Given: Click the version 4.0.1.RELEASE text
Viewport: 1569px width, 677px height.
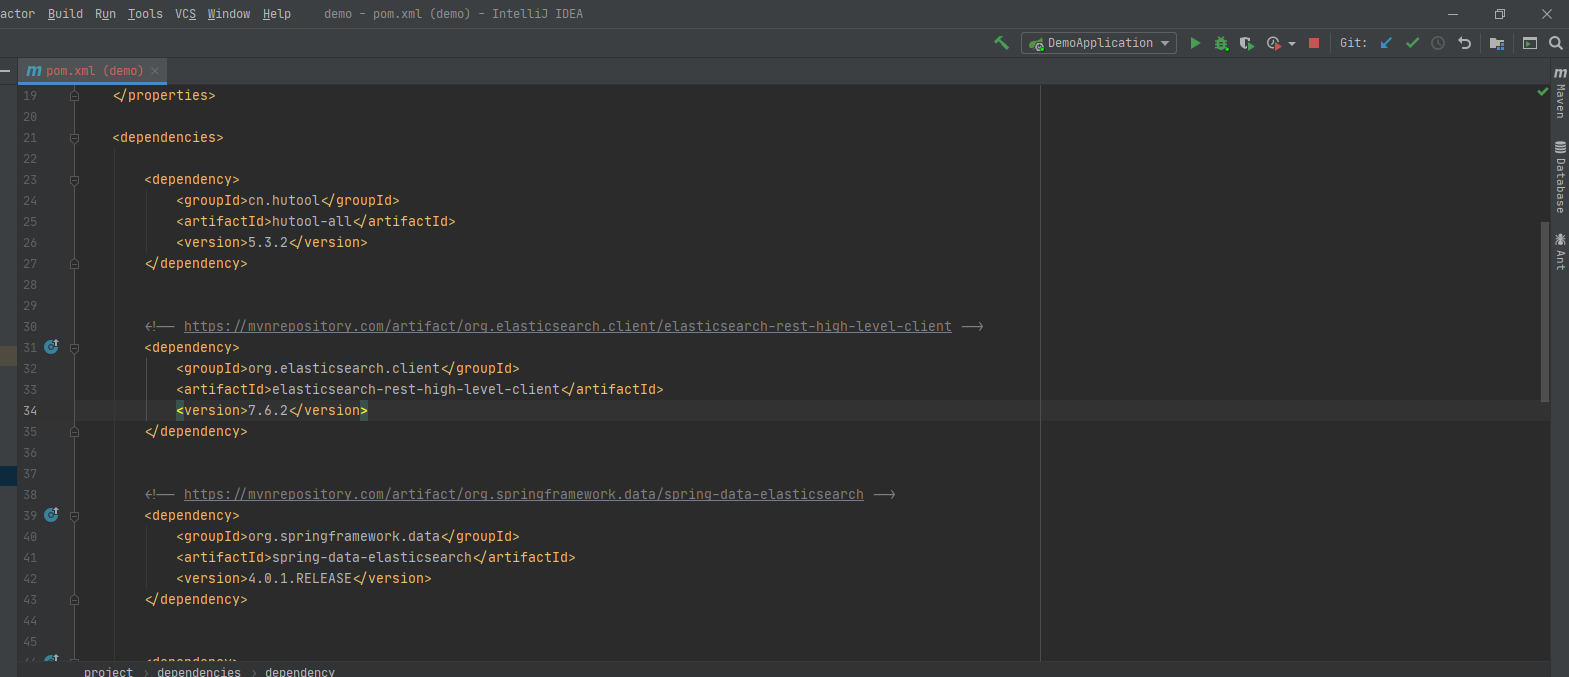Looking at the screenshot, I should pyautogui.click(x=300, y=578).
